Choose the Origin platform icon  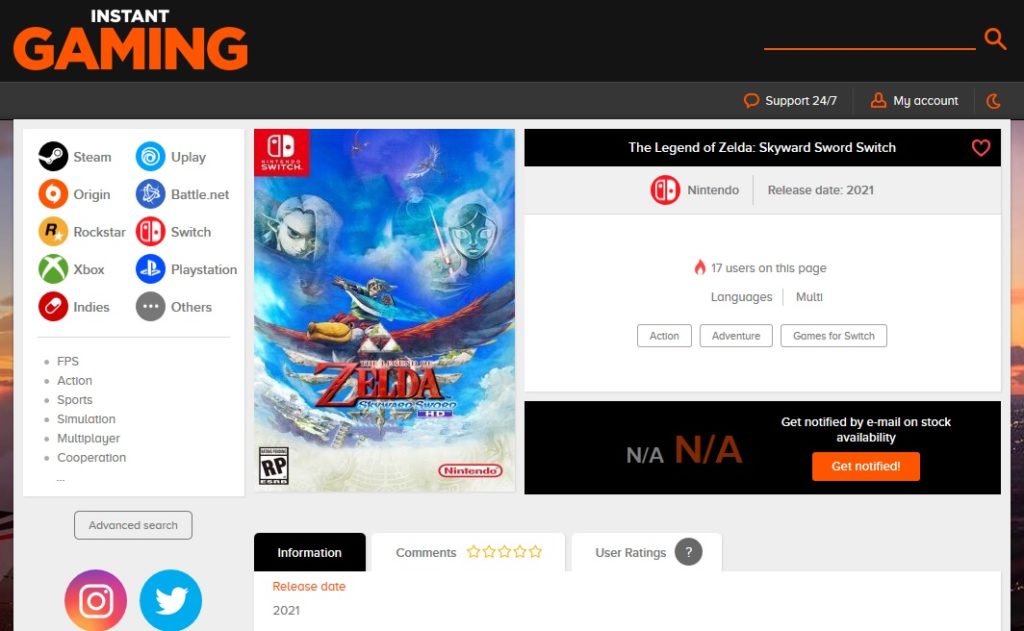53,194
